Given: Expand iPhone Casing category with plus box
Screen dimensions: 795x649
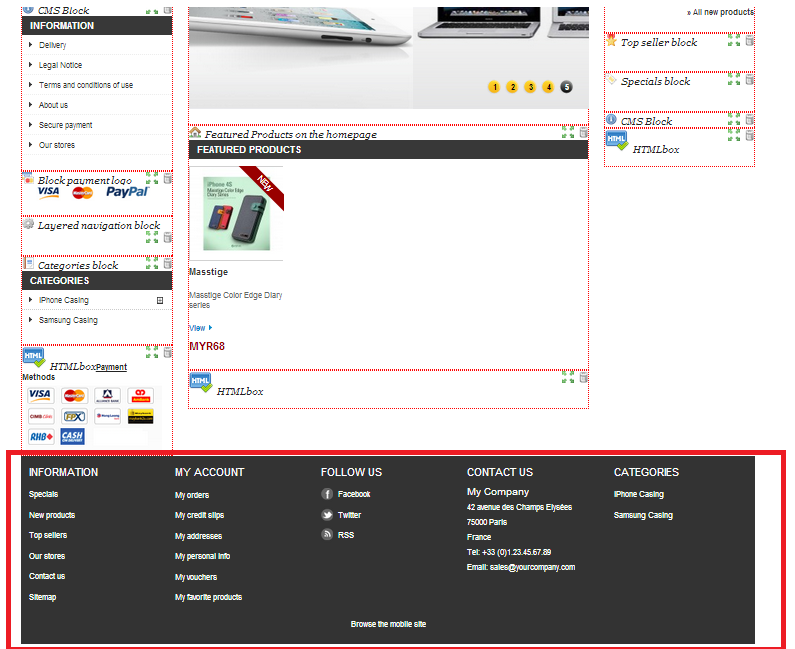Looking at the screenshot, I should point(160,300).
